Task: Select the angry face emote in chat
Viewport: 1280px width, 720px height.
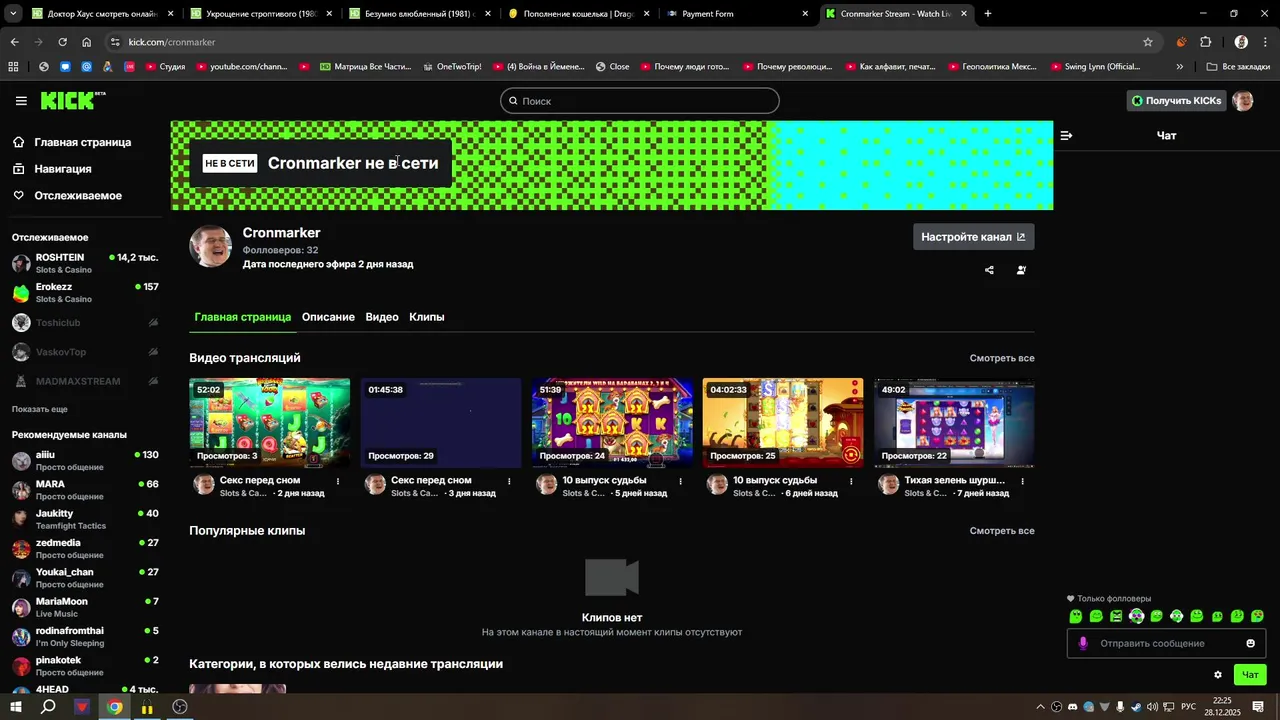Action: [1116, 616]
